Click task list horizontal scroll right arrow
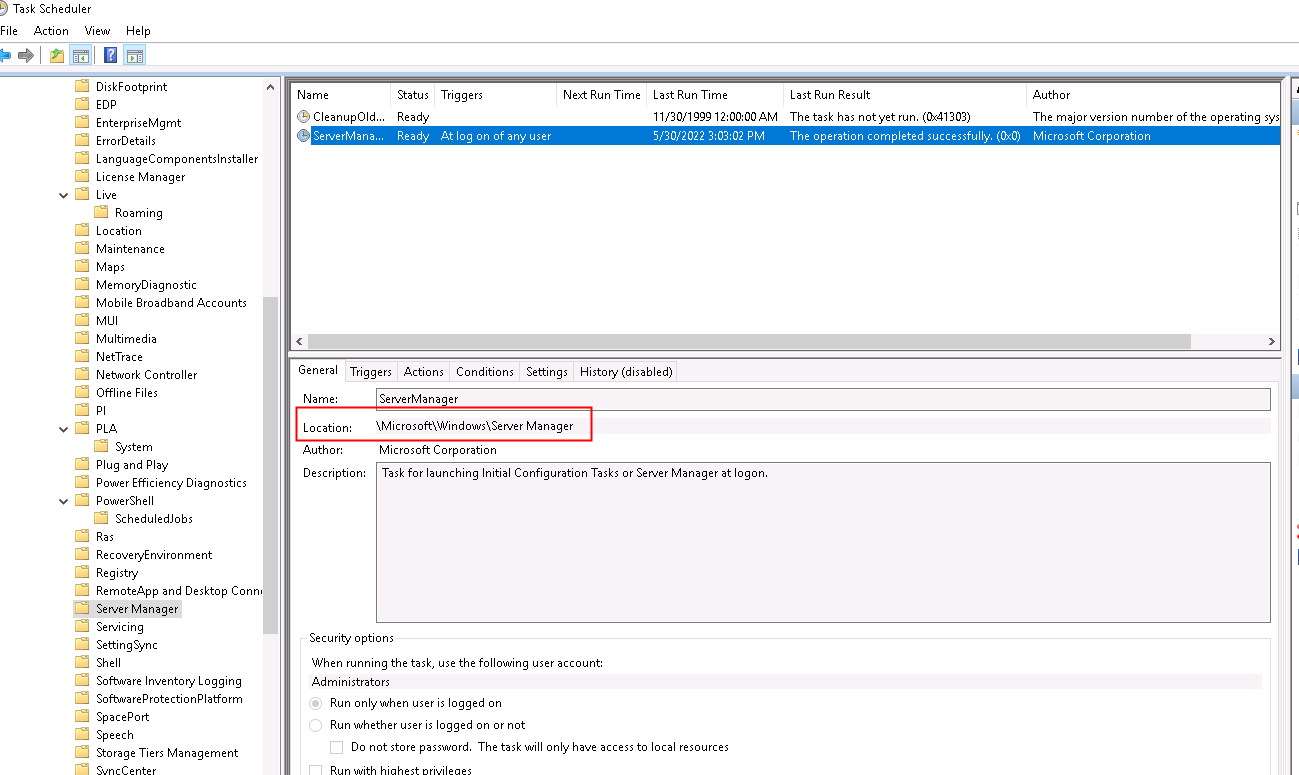The height and width of the screenshot is (775, 1299). point(1271,341)
